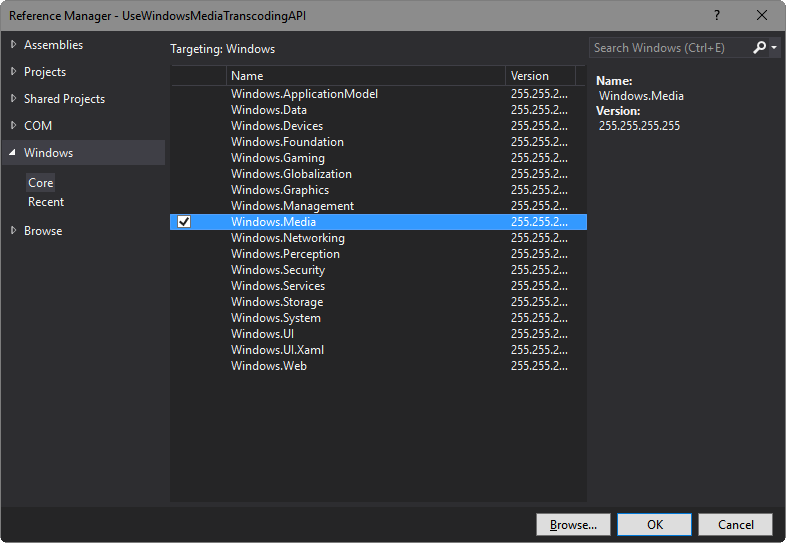Screen dimensions: 786x543
Task: Select the Windows.Storage row
Action: [378, 302]
